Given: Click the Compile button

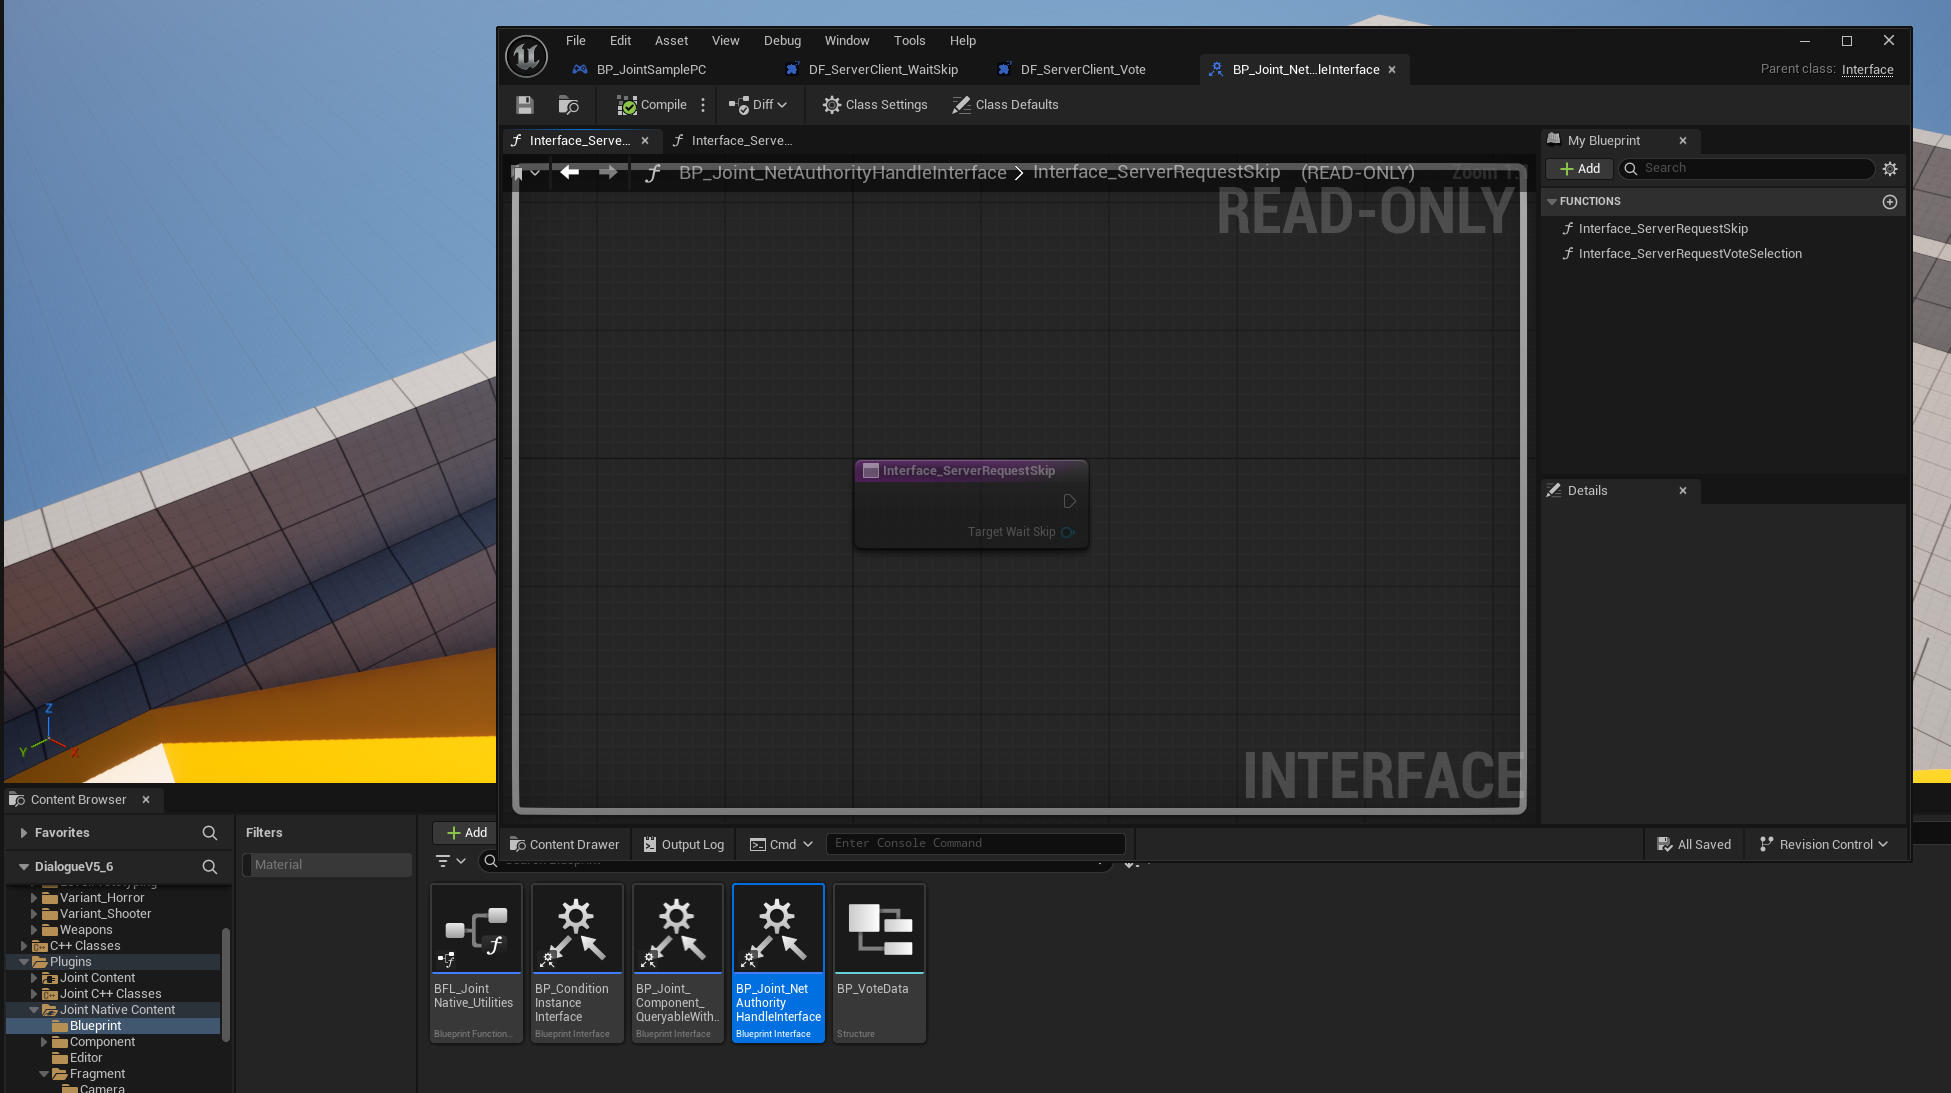Looking at the screenshot, I should pos(652,105).
